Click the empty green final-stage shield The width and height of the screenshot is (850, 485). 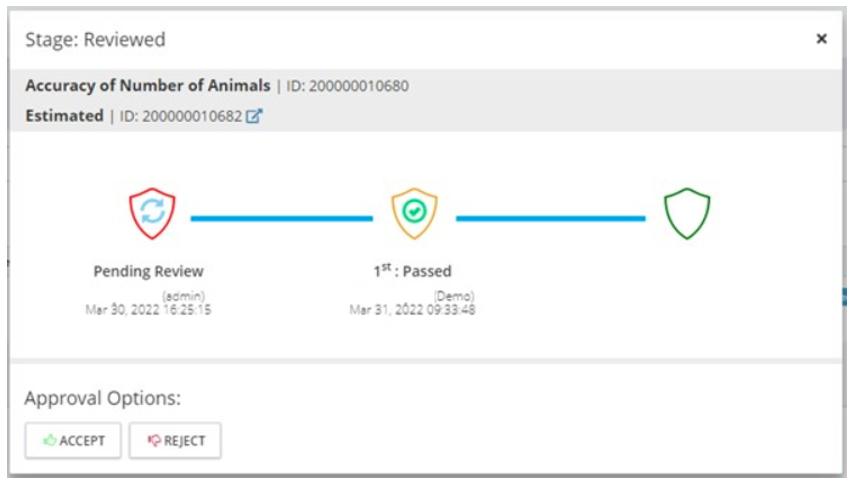[687, 212]
